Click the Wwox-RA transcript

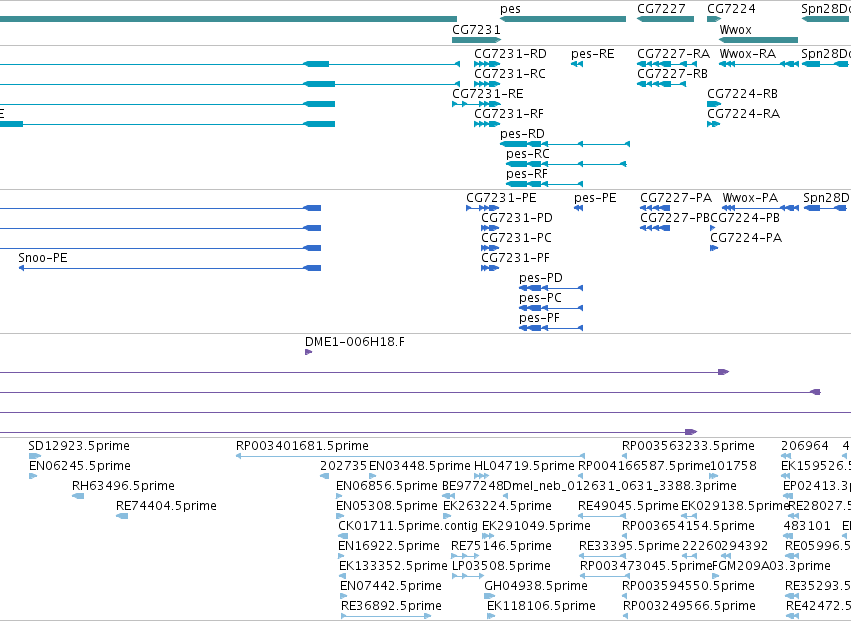coord(759,64)
